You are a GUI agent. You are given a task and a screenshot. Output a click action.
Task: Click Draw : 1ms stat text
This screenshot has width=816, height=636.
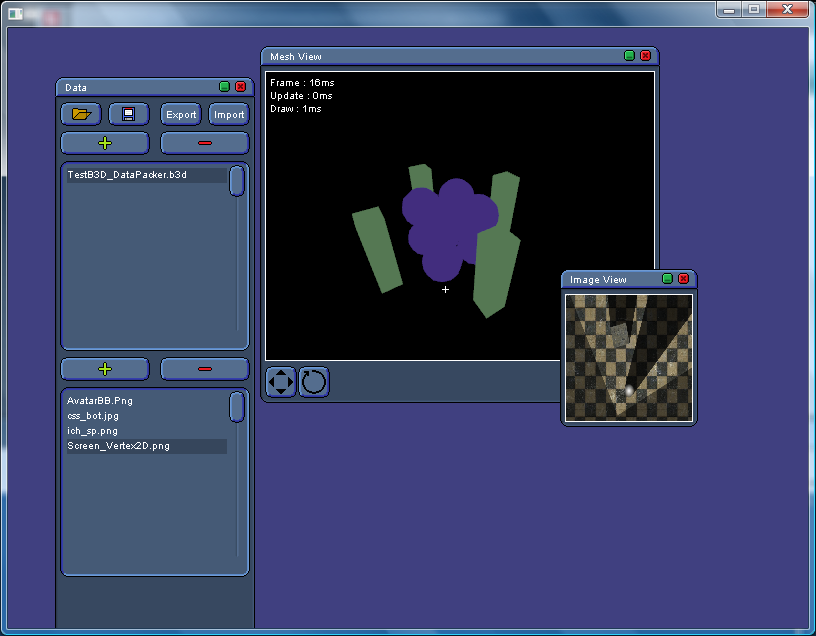296,109
